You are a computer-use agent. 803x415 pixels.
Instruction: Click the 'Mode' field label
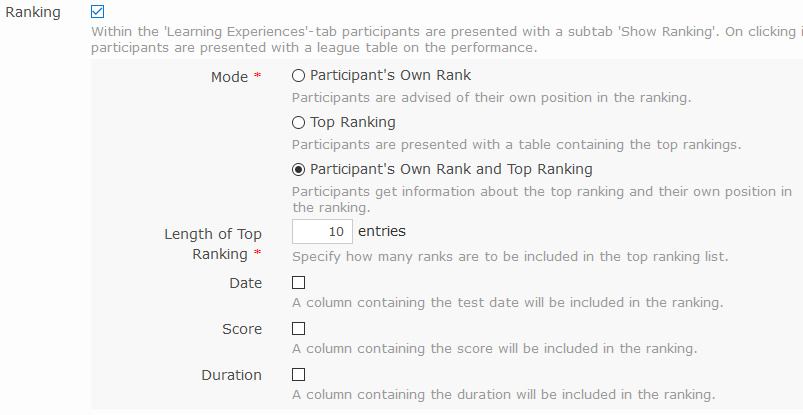[x=229, y=77]
